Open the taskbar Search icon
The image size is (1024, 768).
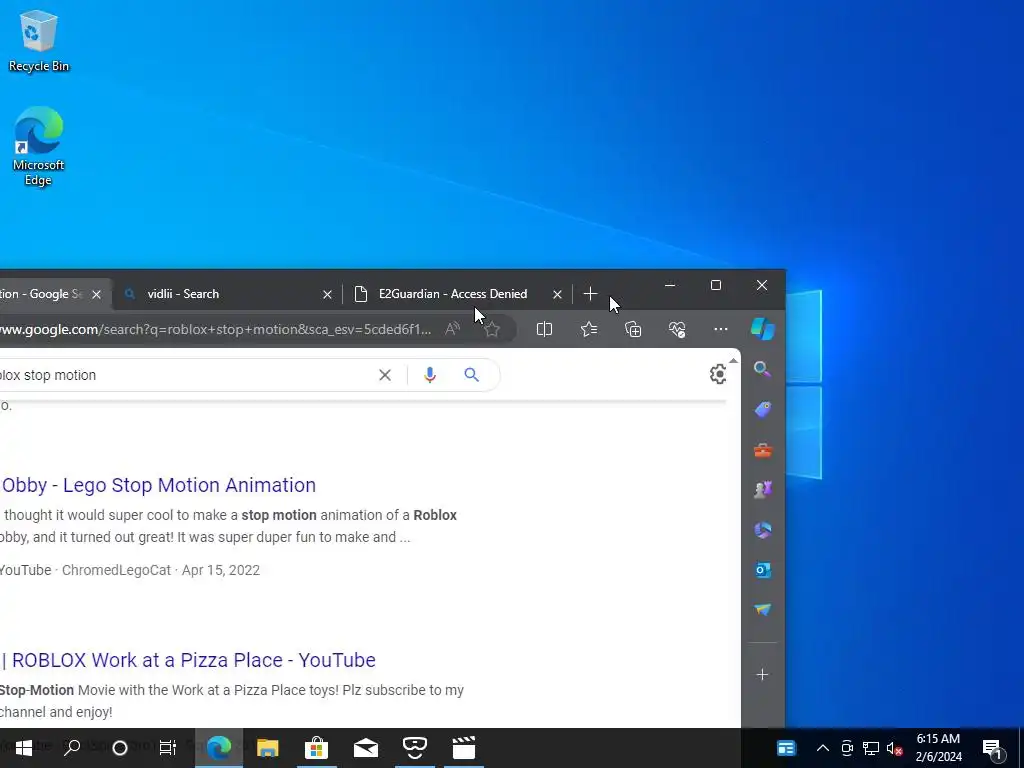click(x=72, y=748)
